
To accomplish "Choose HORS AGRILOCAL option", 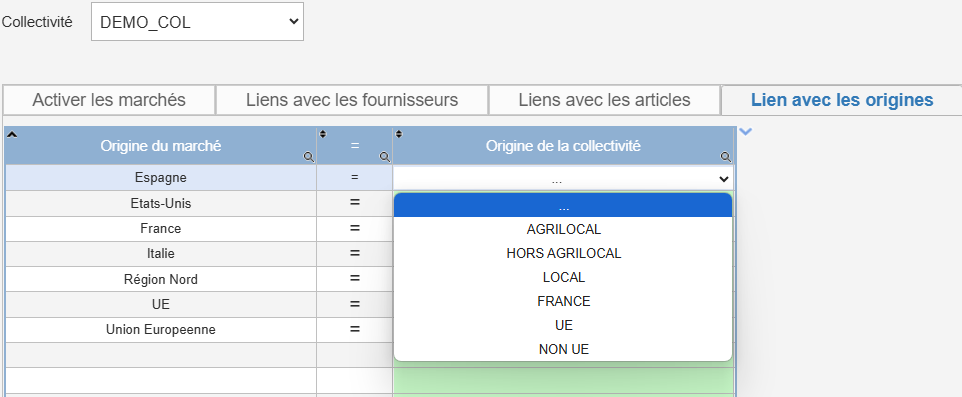I will click(563, 253).
